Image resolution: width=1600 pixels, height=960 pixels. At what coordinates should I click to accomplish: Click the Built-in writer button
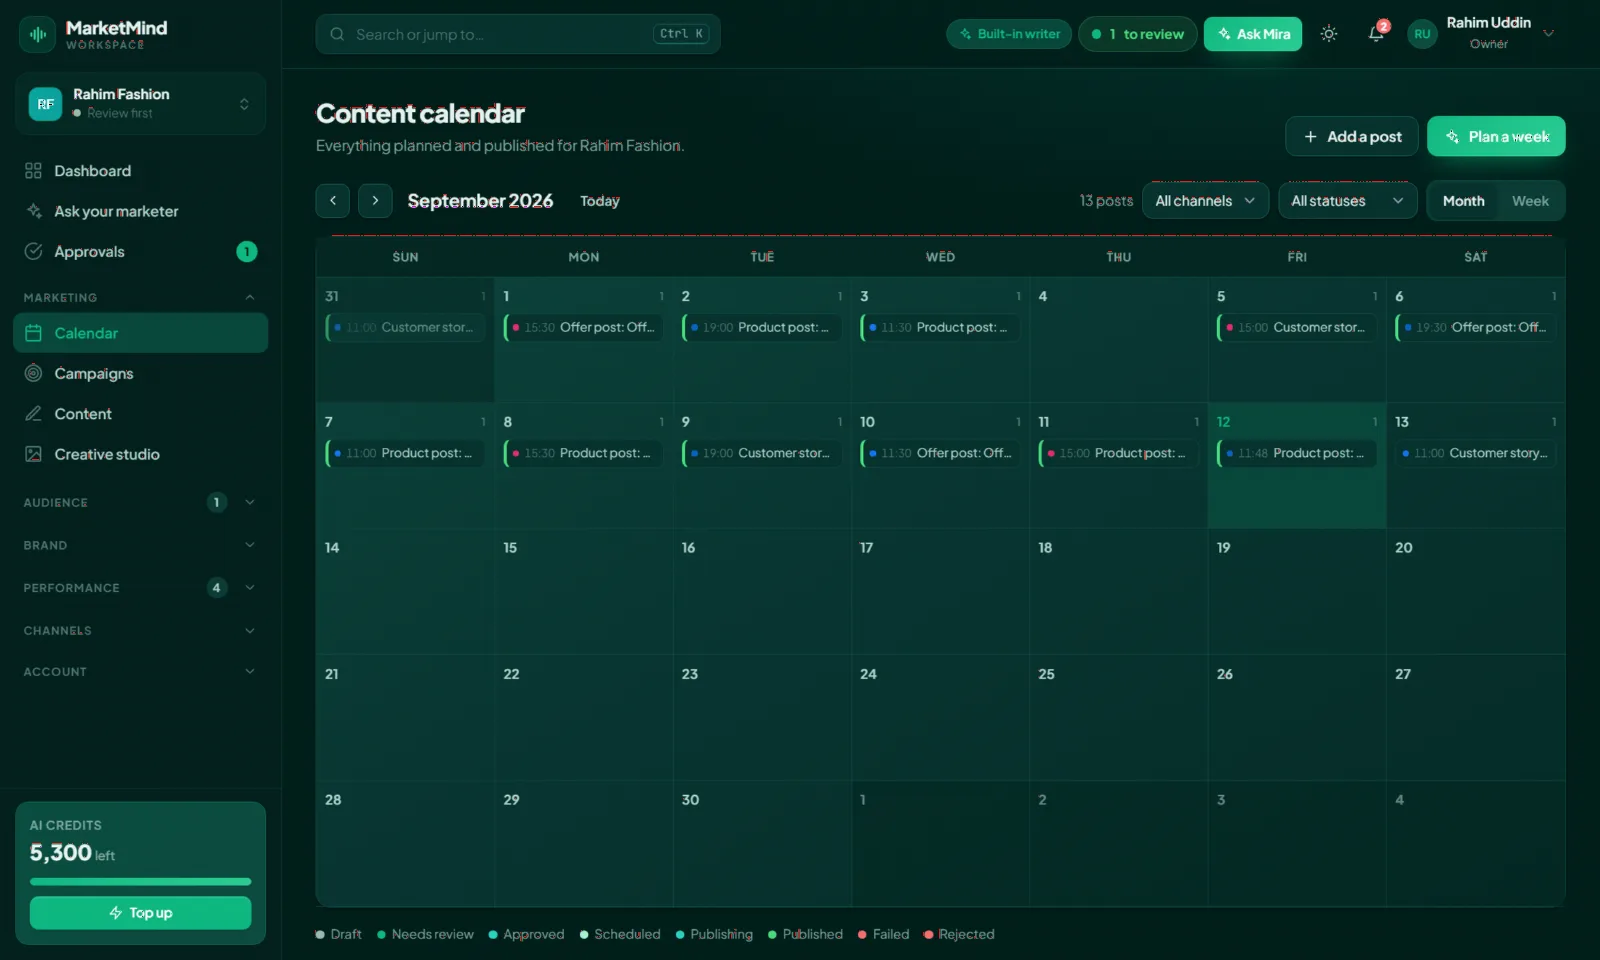[1009, 34]
